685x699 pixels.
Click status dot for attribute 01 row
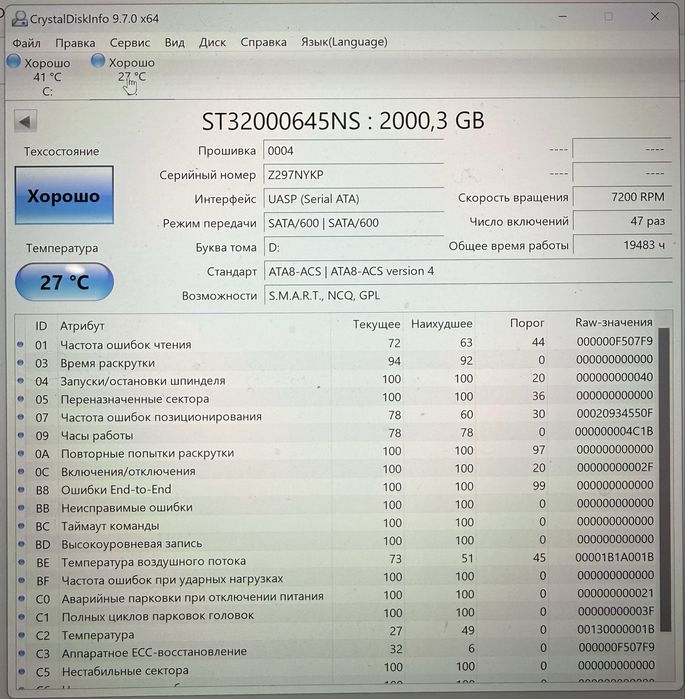pyautogui.click(x=20, y=344)
